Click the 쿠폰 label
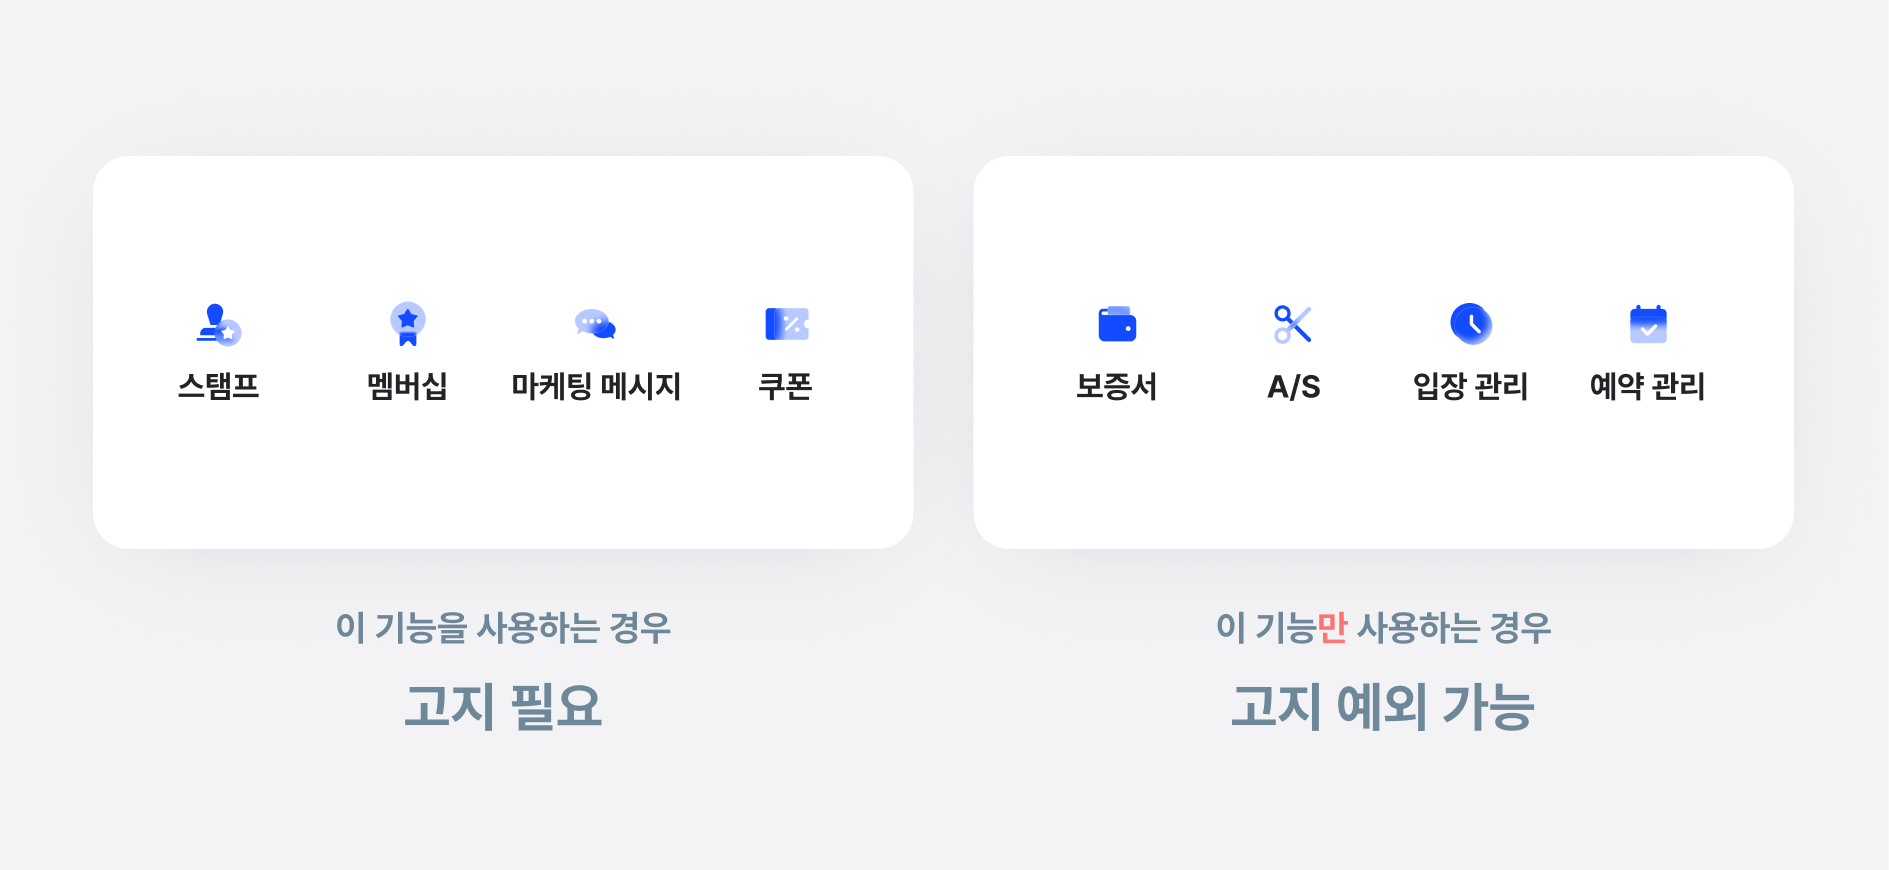Image resolution: width=1889 pixels, height=870 pixels. 785,386
